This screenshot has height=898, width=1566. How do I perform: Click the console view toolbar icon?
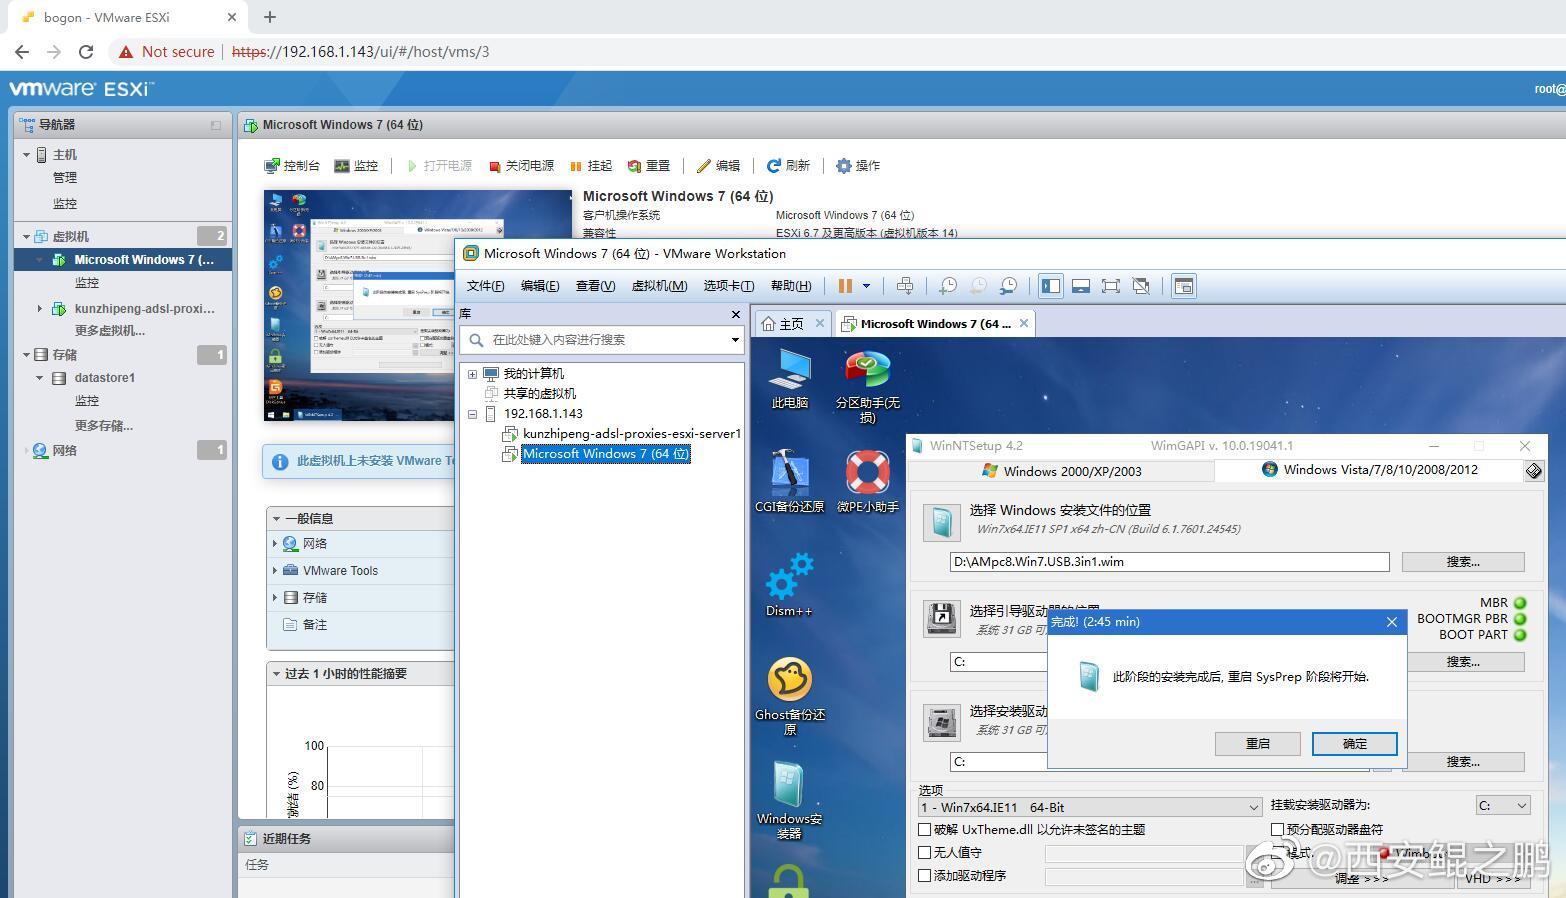pos(1183,286)
